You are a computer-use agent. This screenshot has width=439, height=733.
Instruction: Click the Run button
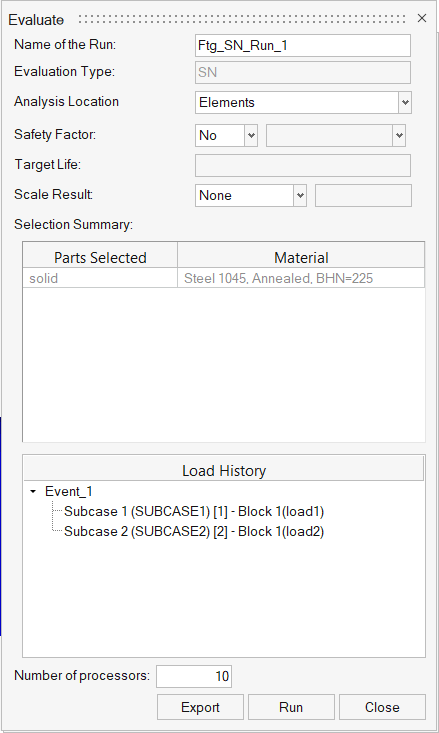click(291, 707)
